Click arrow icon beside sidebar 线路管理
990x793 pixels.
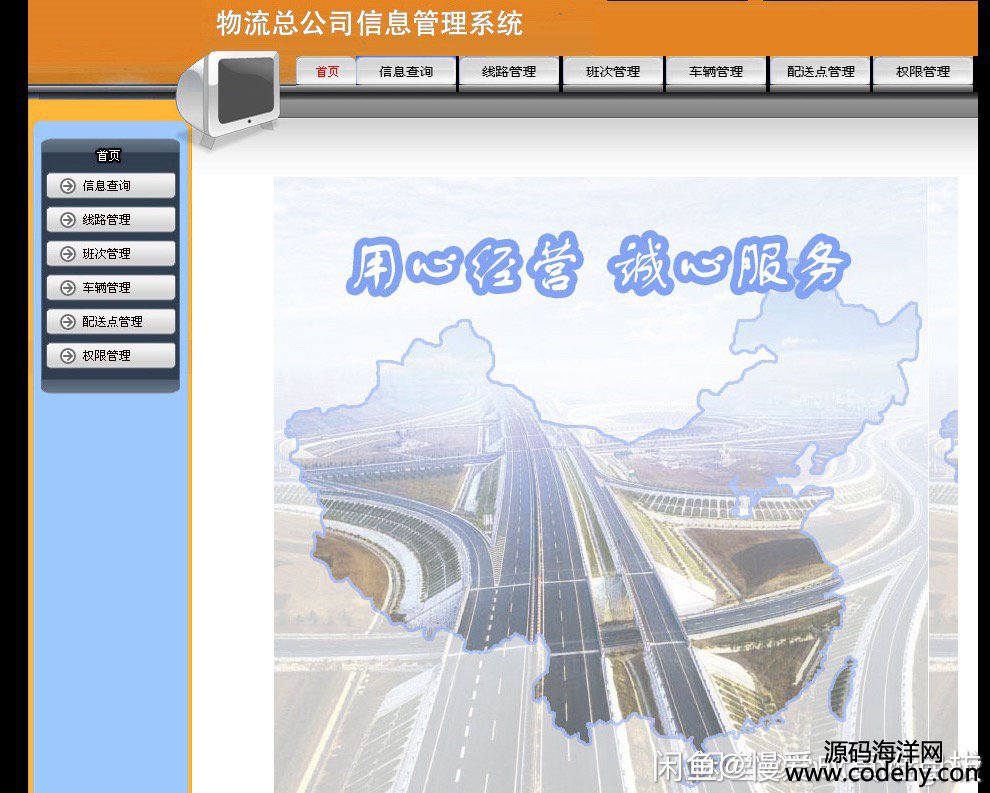(x=68, y=220)
